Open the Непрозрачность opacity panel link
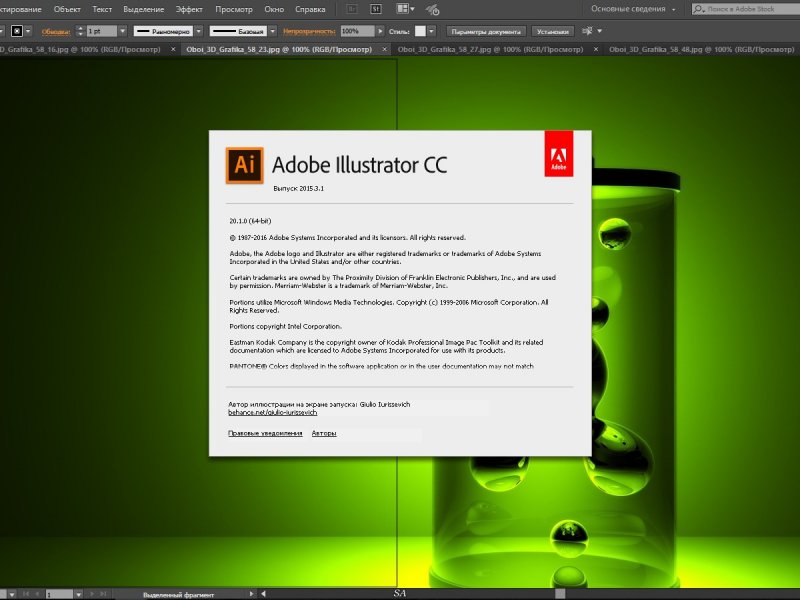 coord(309,31)
